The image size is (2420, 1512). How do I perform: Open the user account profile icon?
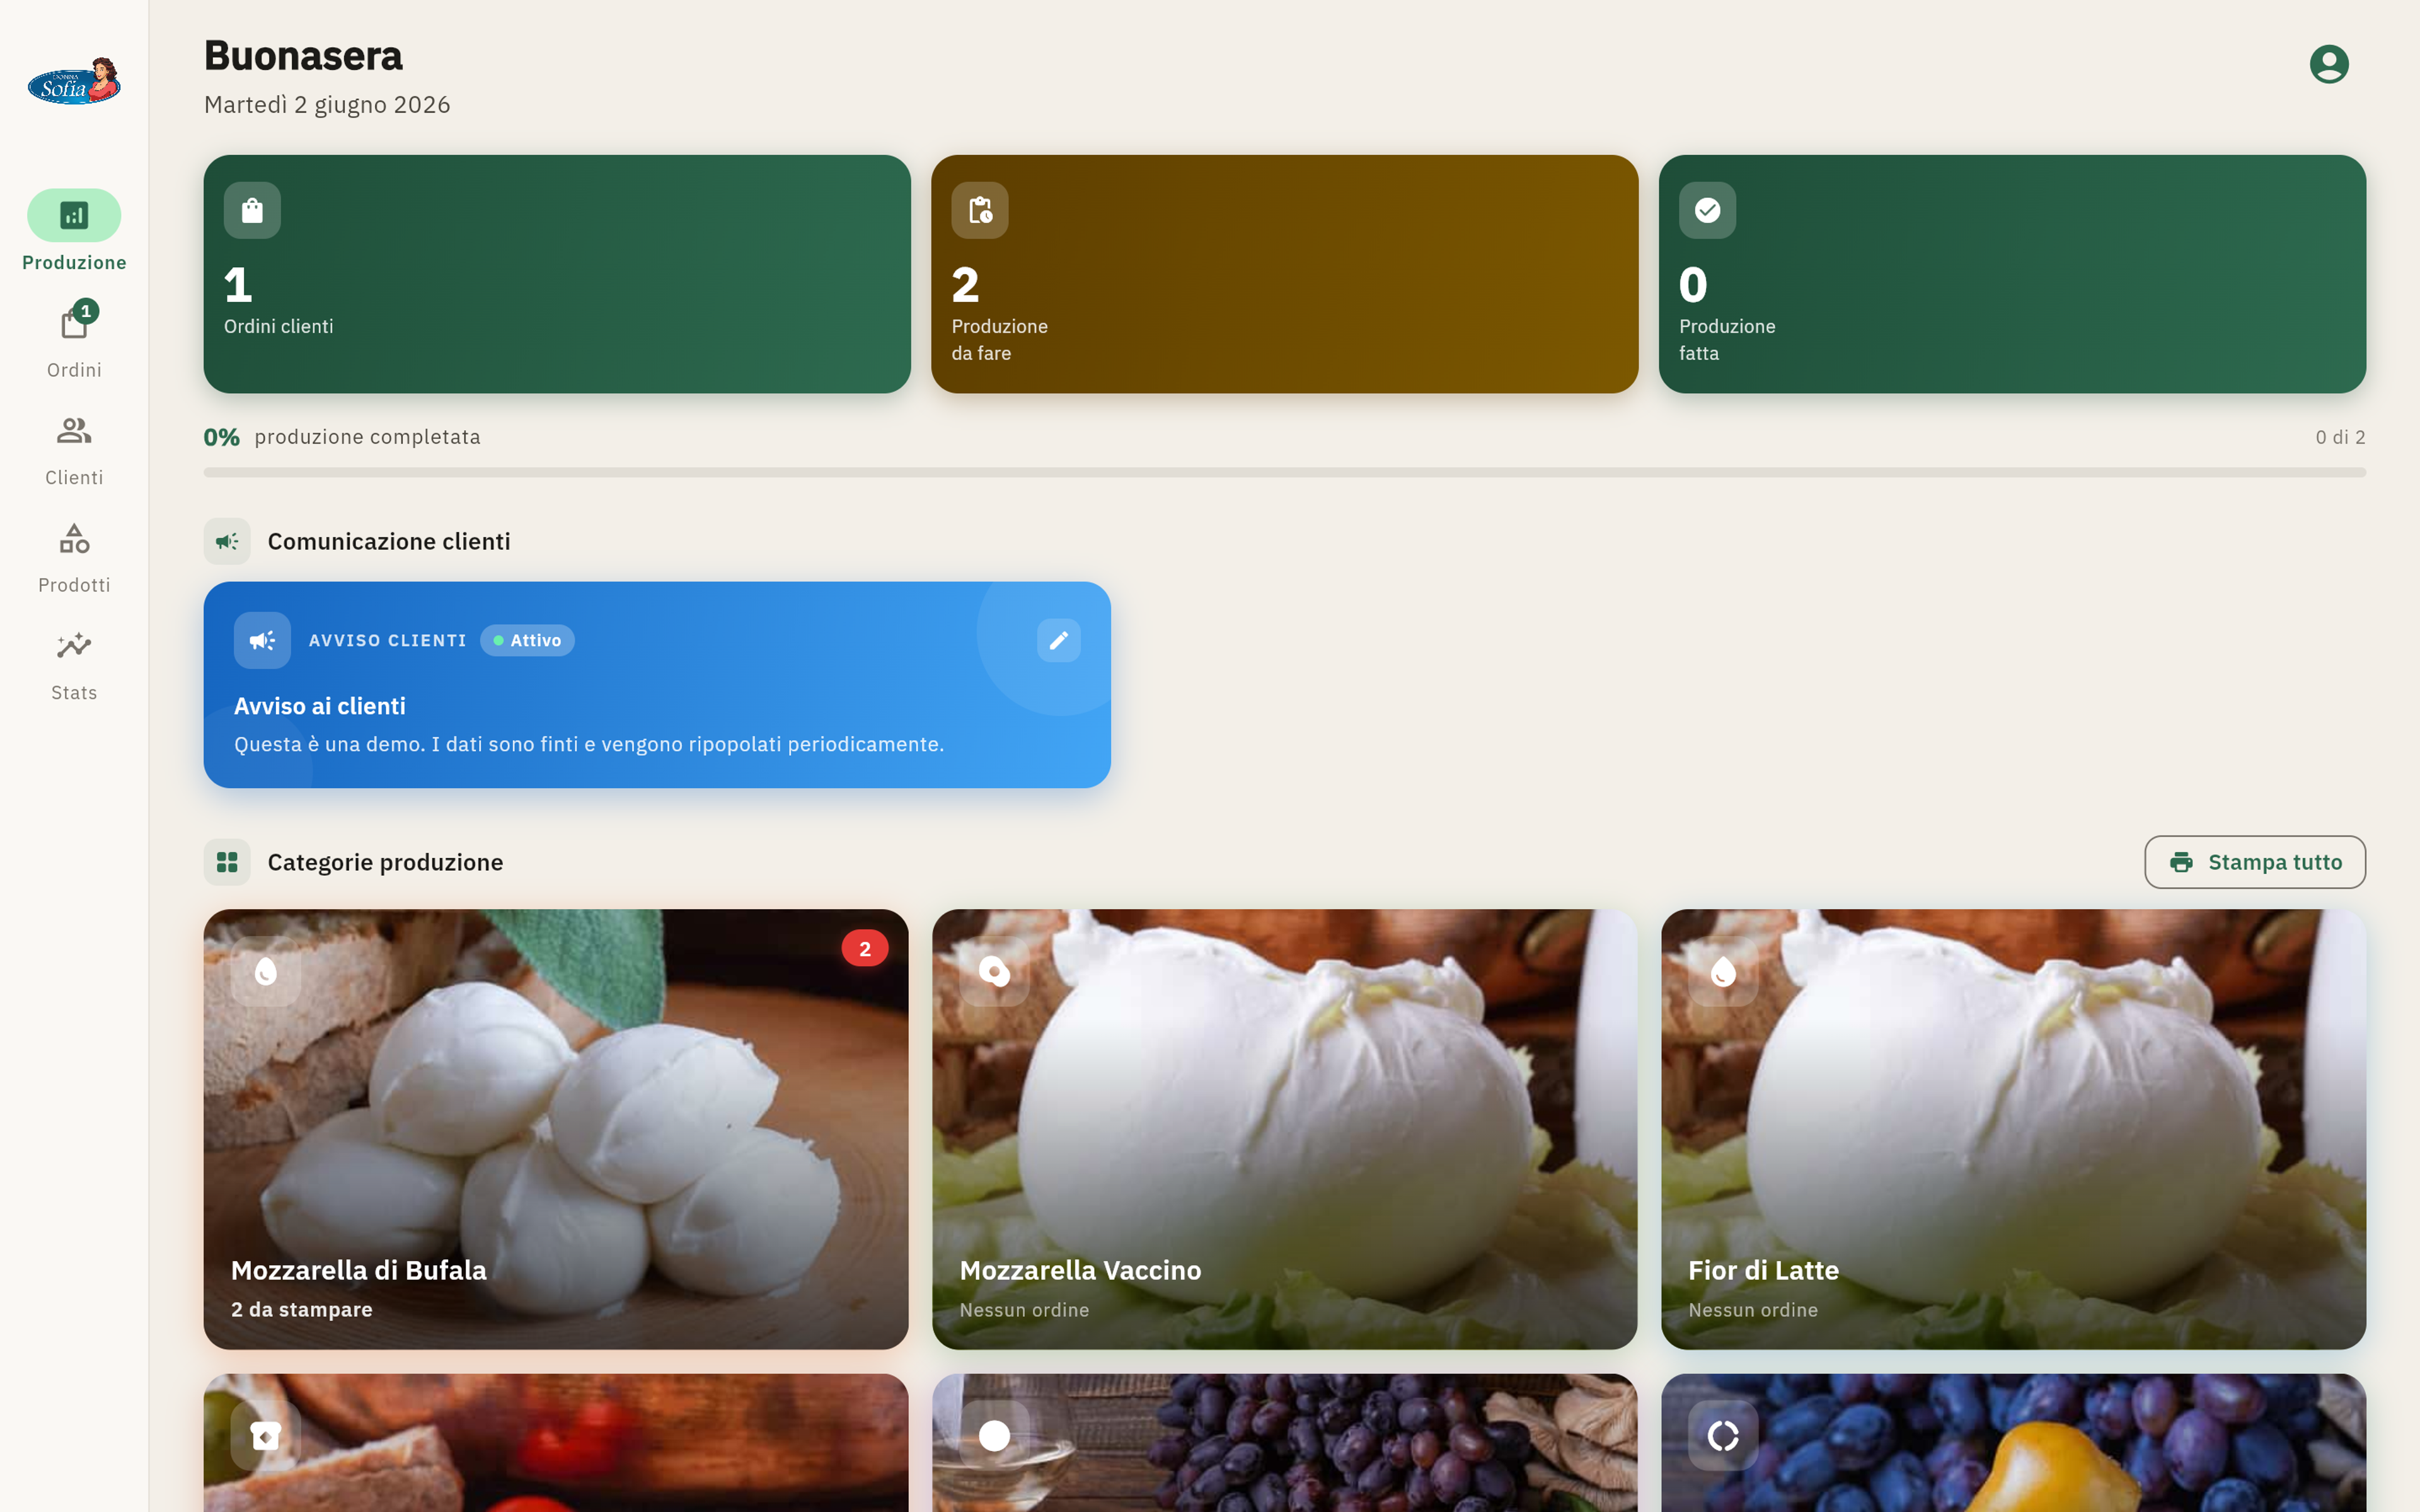2328,64
